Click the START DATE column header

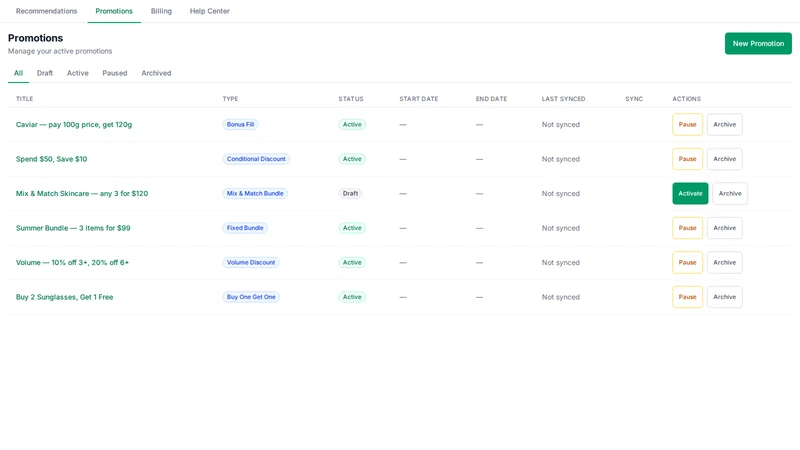click(x=419, y=99)
